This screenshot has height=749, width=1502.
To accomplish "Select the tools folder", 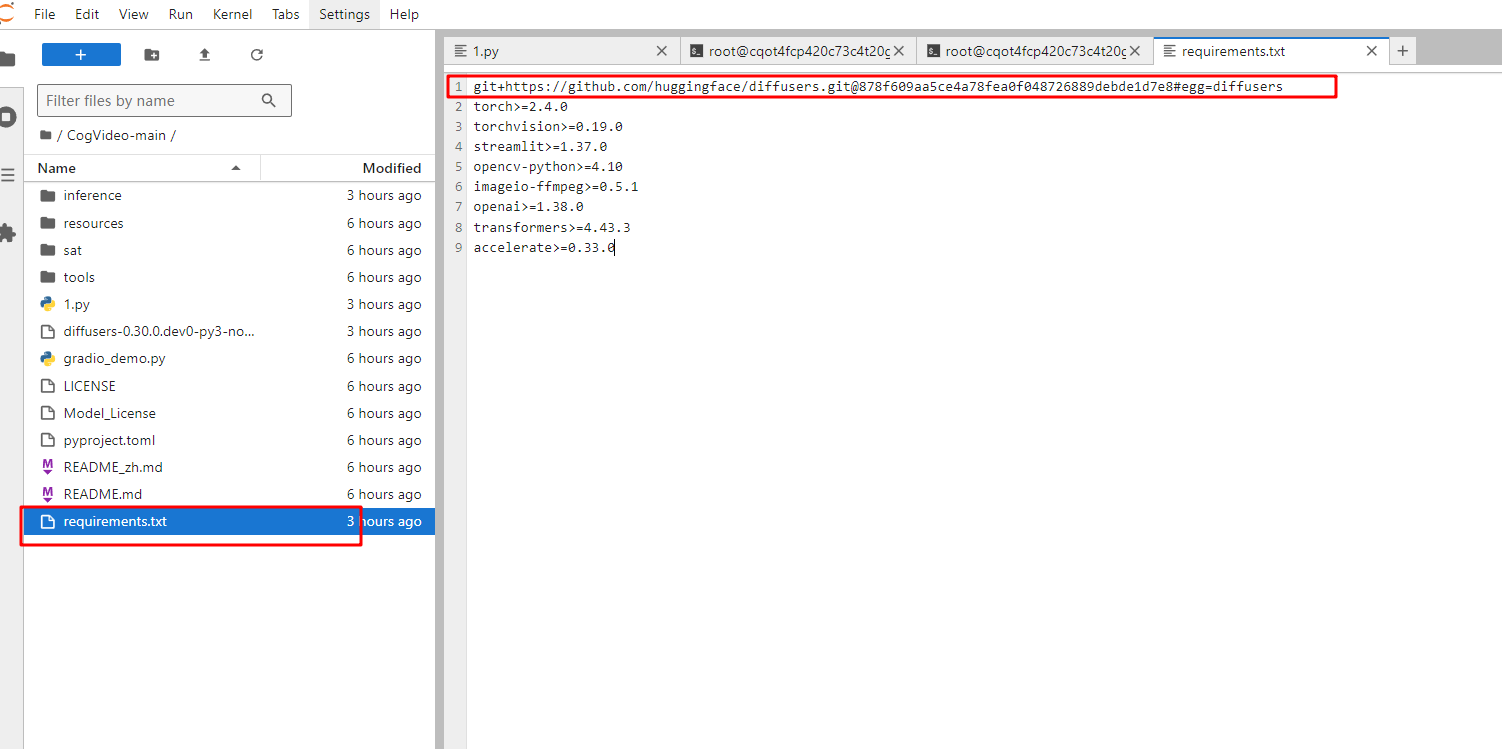I will point(229,277).
